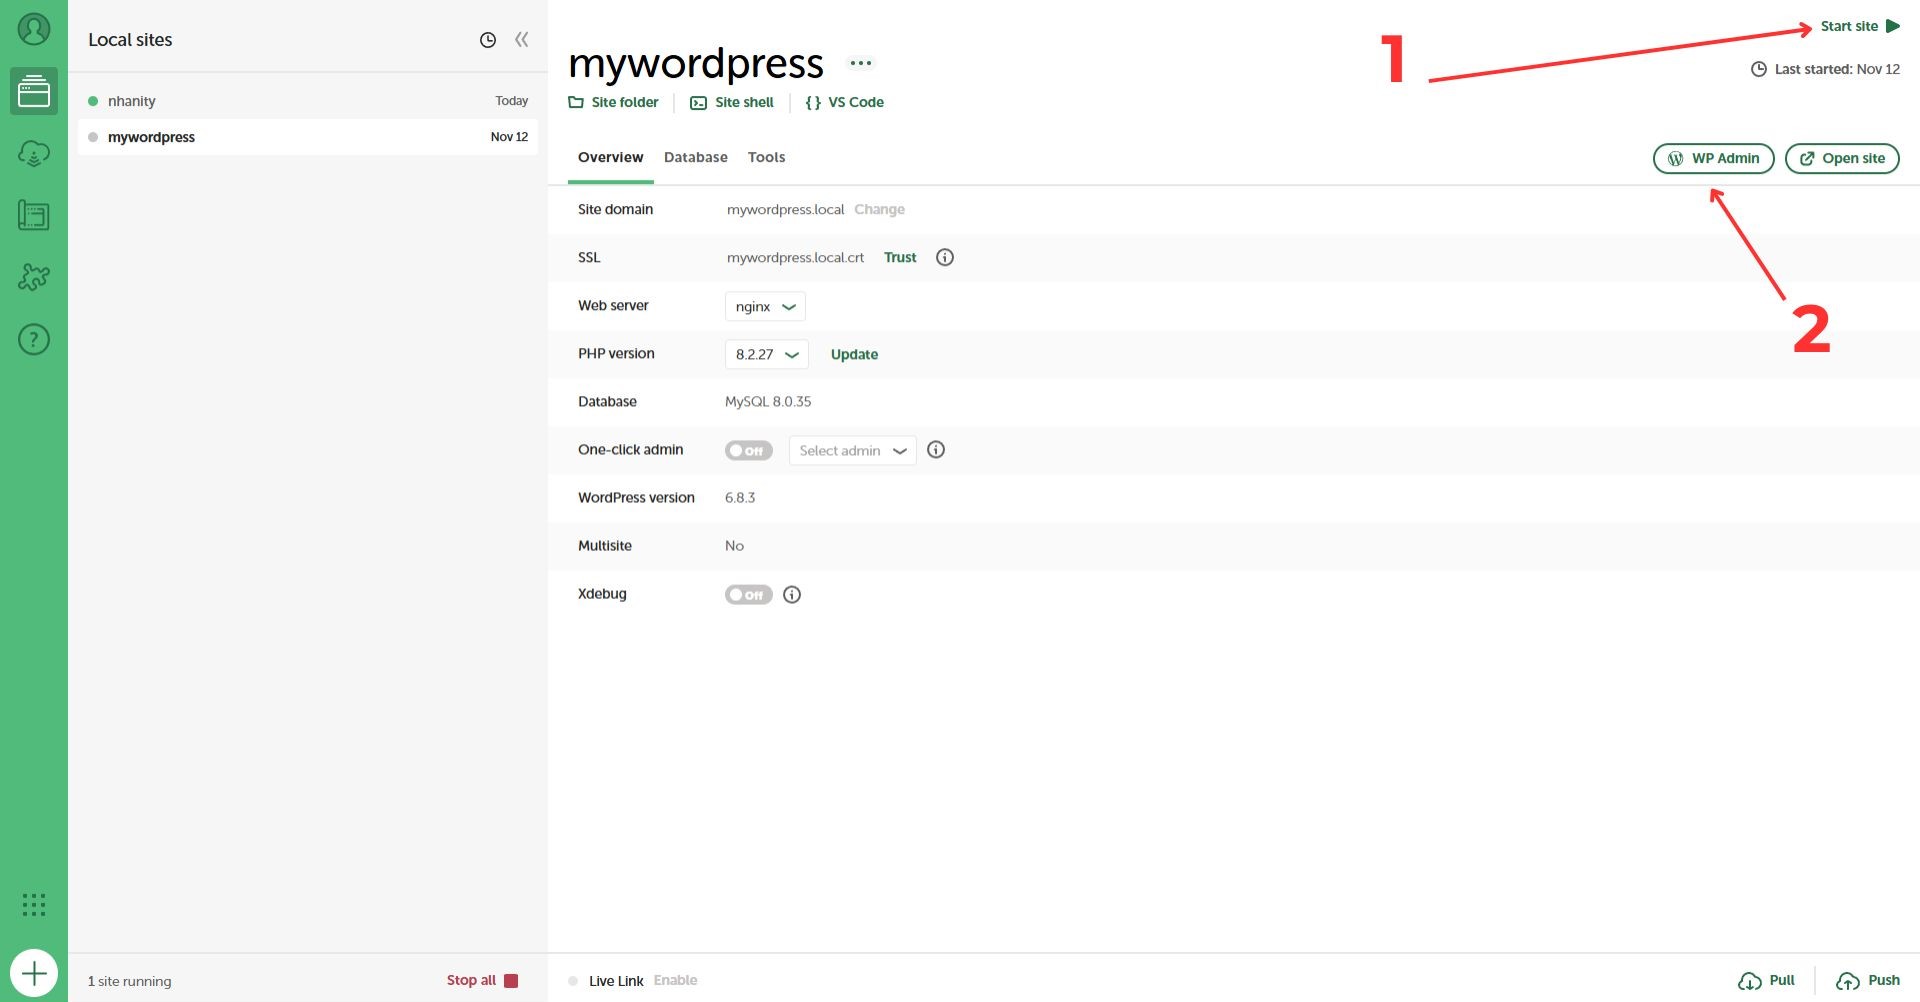Viewport: 1920px width, 1002px height.
Task: Select the Local sites sidebar icon
Action: [x=34, y=92]
